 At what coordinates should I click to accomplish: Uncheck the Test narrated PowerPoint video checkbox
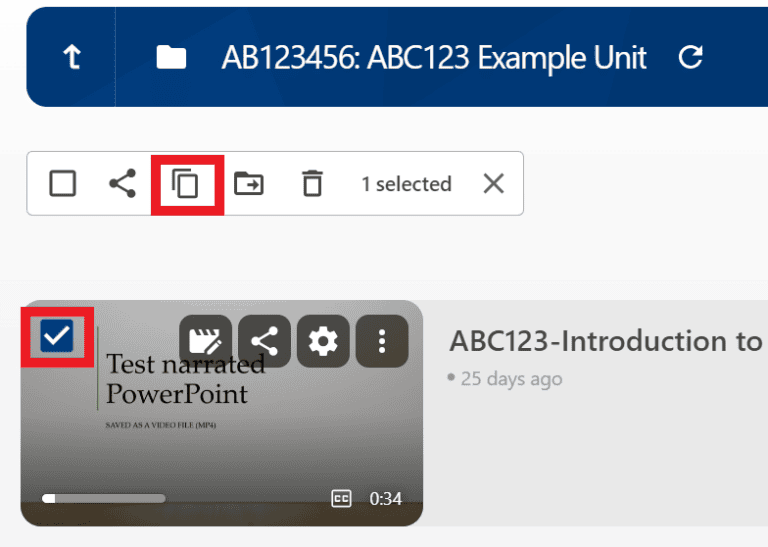click(x=57, y=337)
